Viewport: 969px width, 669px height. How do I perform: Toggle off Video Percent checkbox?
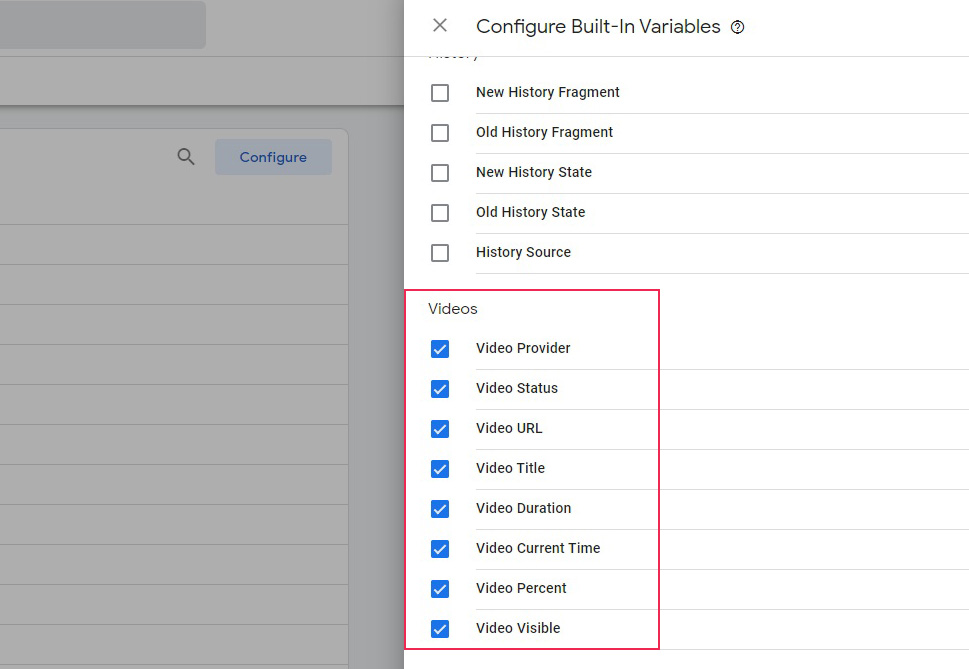[440, 589]
